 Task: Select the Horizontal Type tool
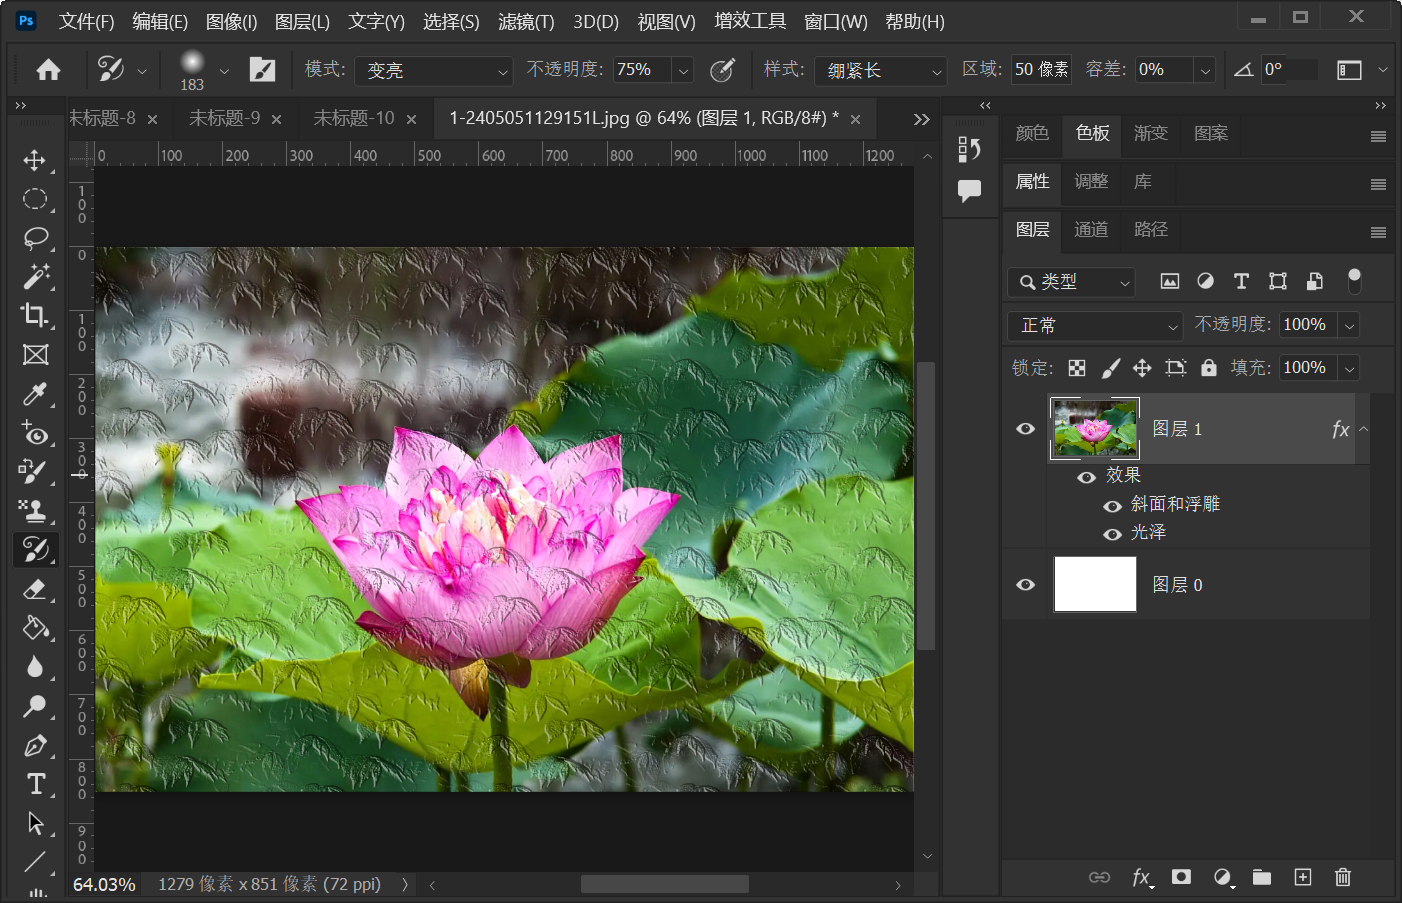coord(35,784)
